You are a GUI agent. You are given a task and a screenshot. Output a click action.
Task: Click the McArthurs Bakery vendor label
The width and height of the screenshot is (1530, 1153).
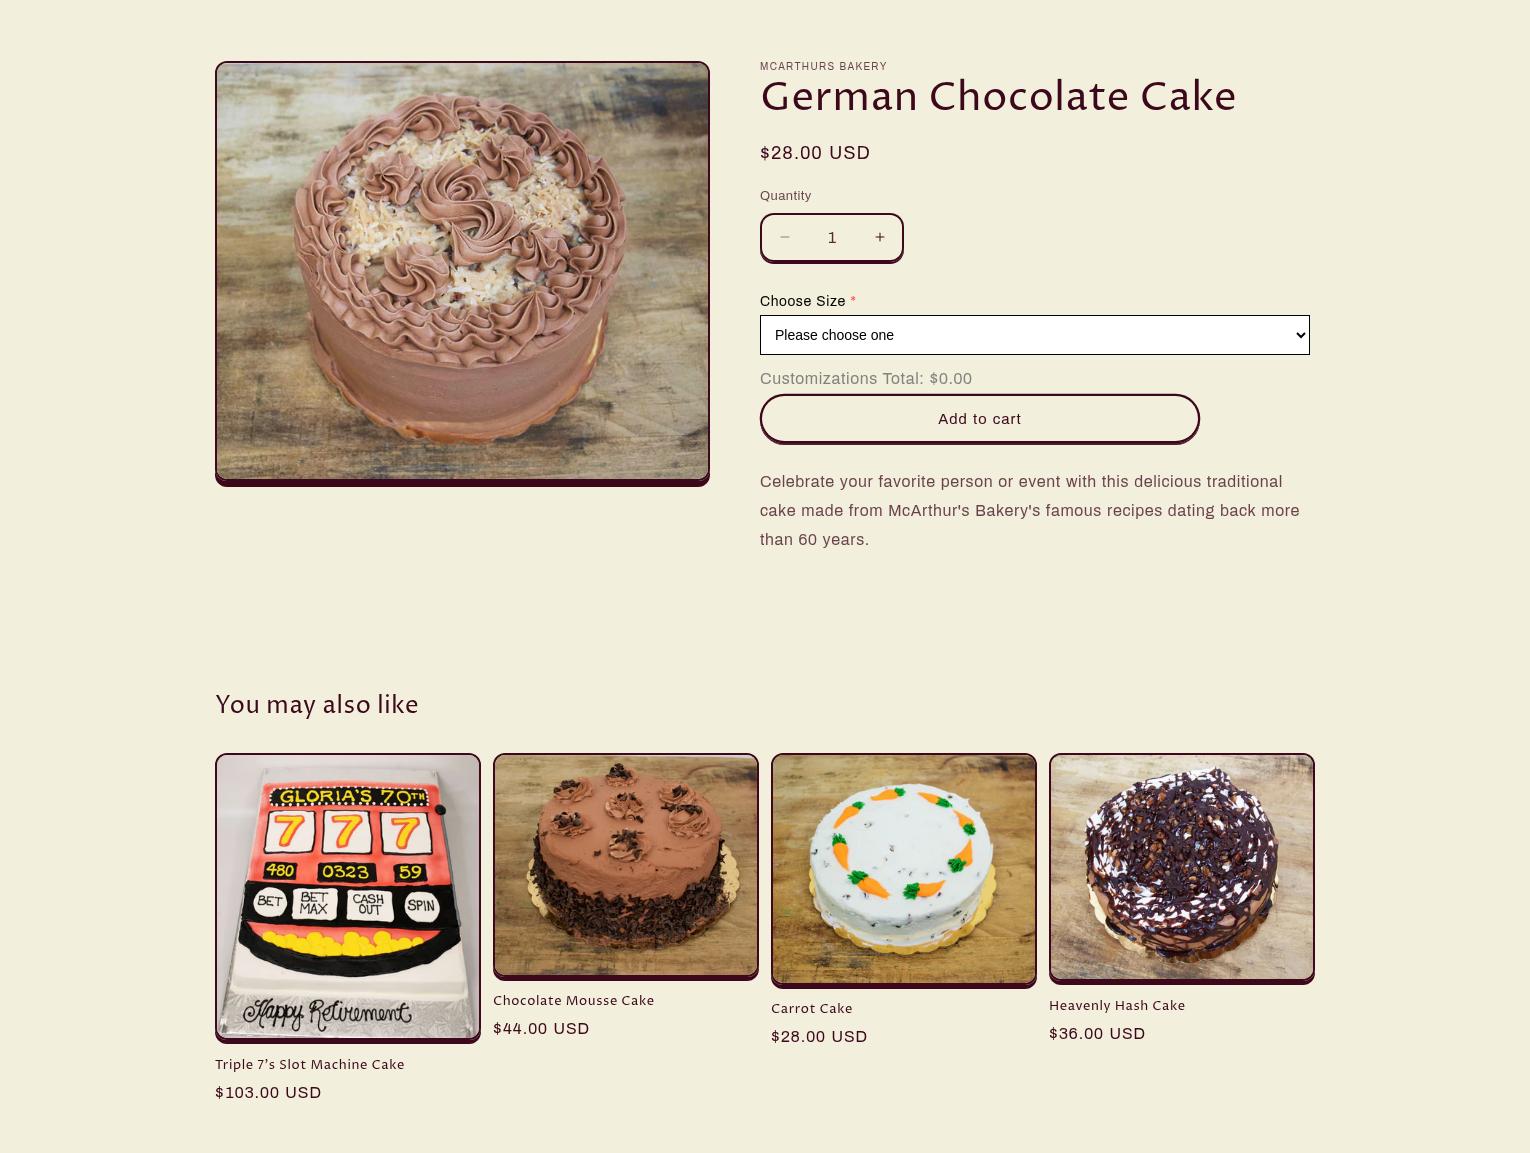tap(823, 66)
